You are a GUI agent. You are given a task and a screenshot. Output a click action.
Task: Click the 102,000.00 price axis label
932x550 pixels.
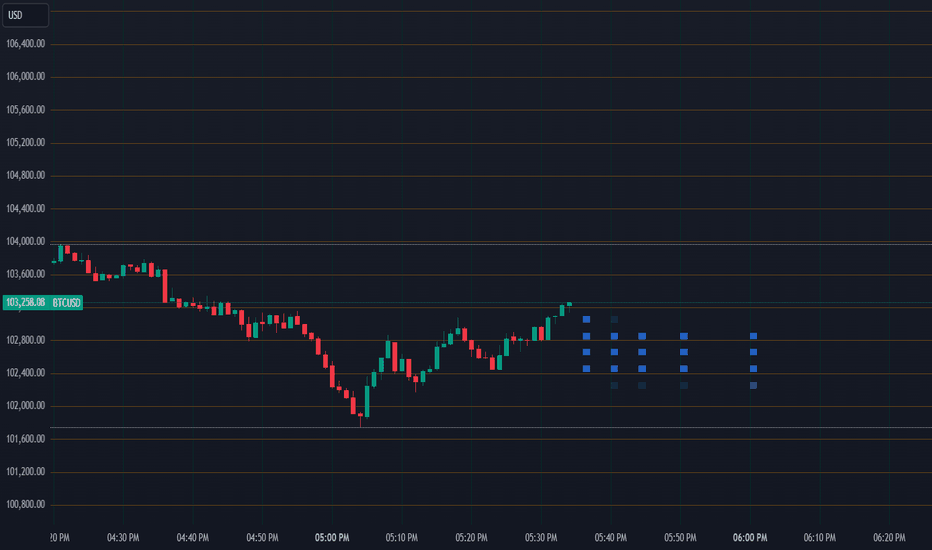coord(26,406)
